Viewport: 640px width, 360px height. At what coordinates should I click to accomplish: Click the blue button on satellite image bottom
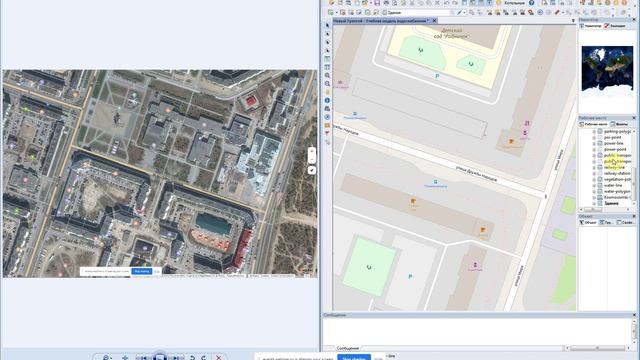pyautogui.click(x=141, y=271)
